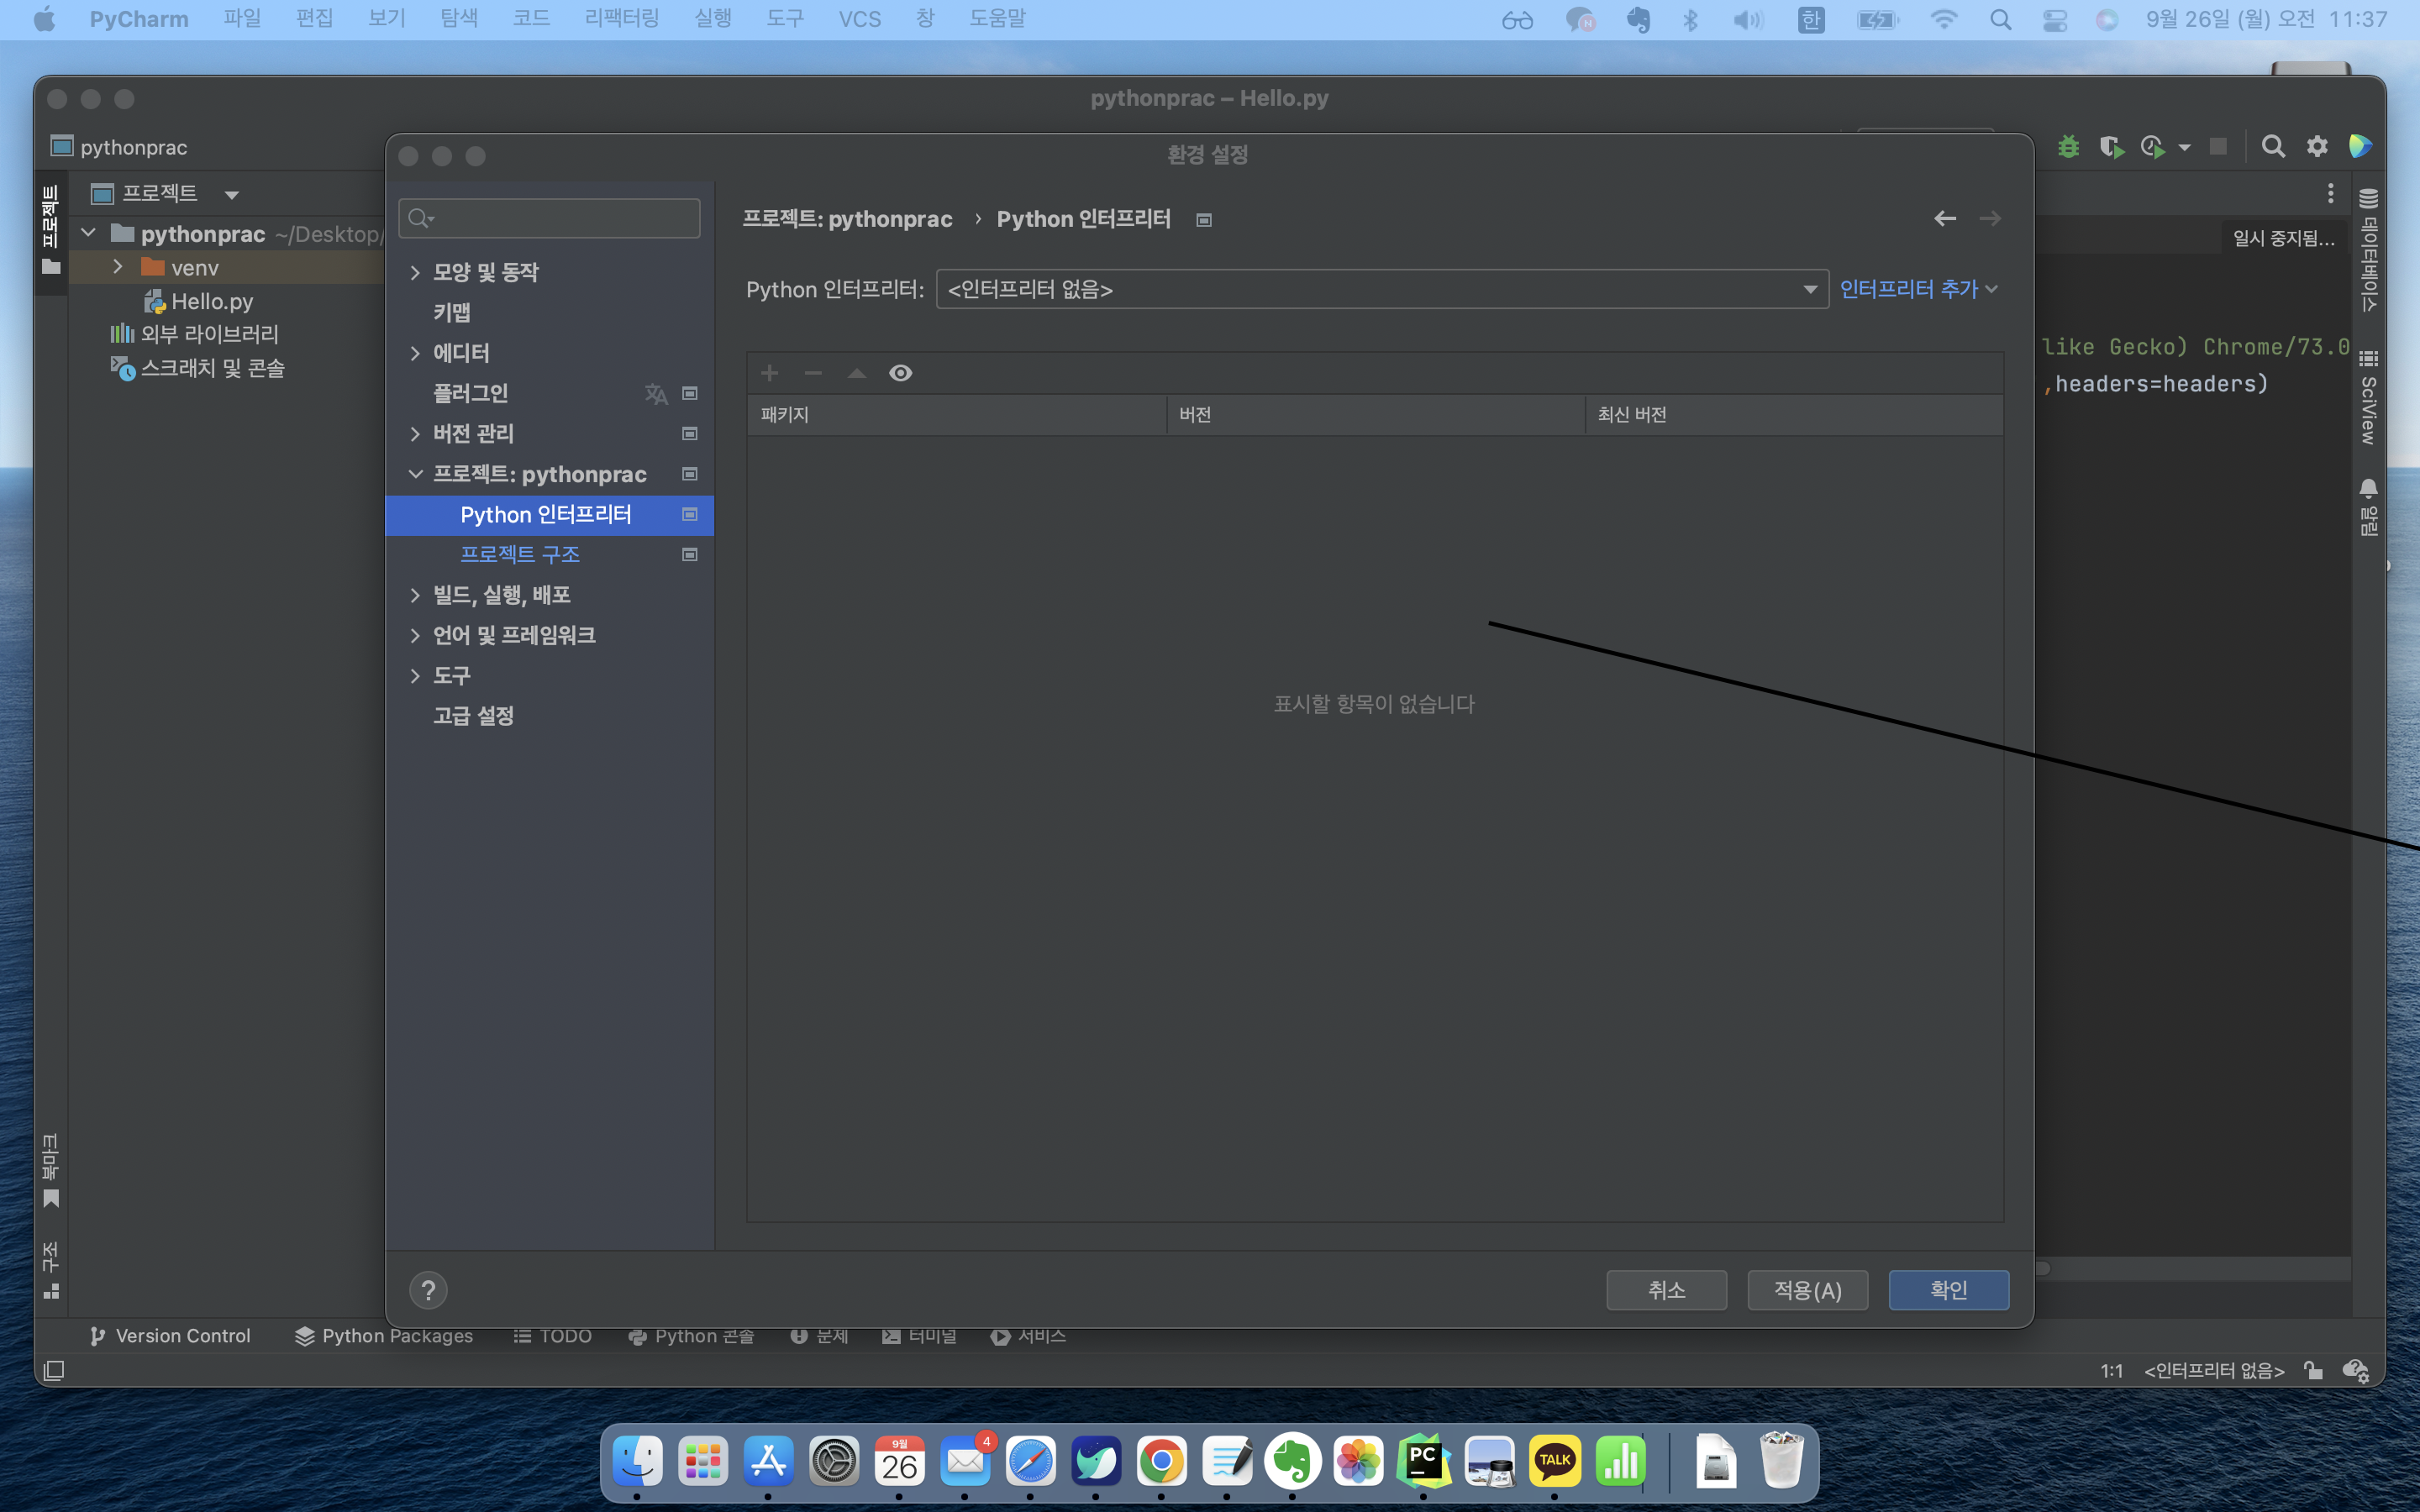Viewport: 2420px width, 1512px height.
Task: Click the 취소 cancel button
Action: click(x=1666, y=1290)
